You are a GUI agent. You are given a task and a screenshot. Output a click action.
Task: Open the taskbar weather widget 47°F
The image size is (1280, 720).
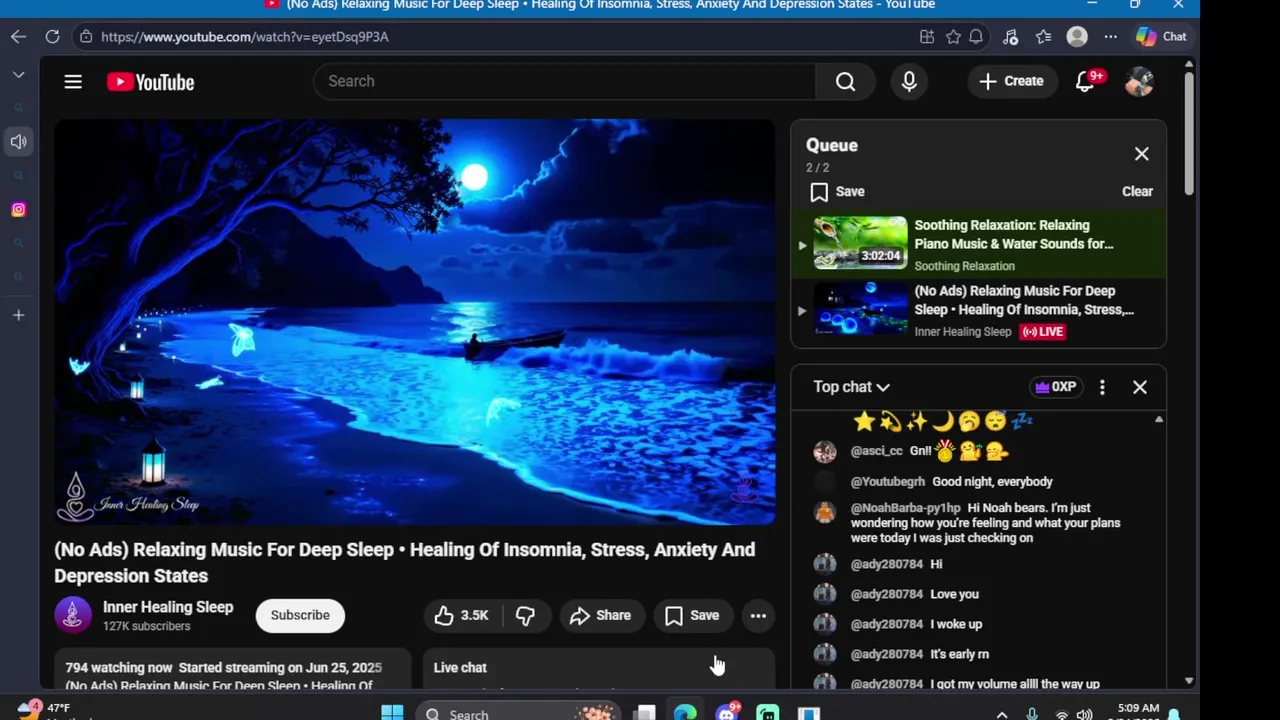point(45,711)
